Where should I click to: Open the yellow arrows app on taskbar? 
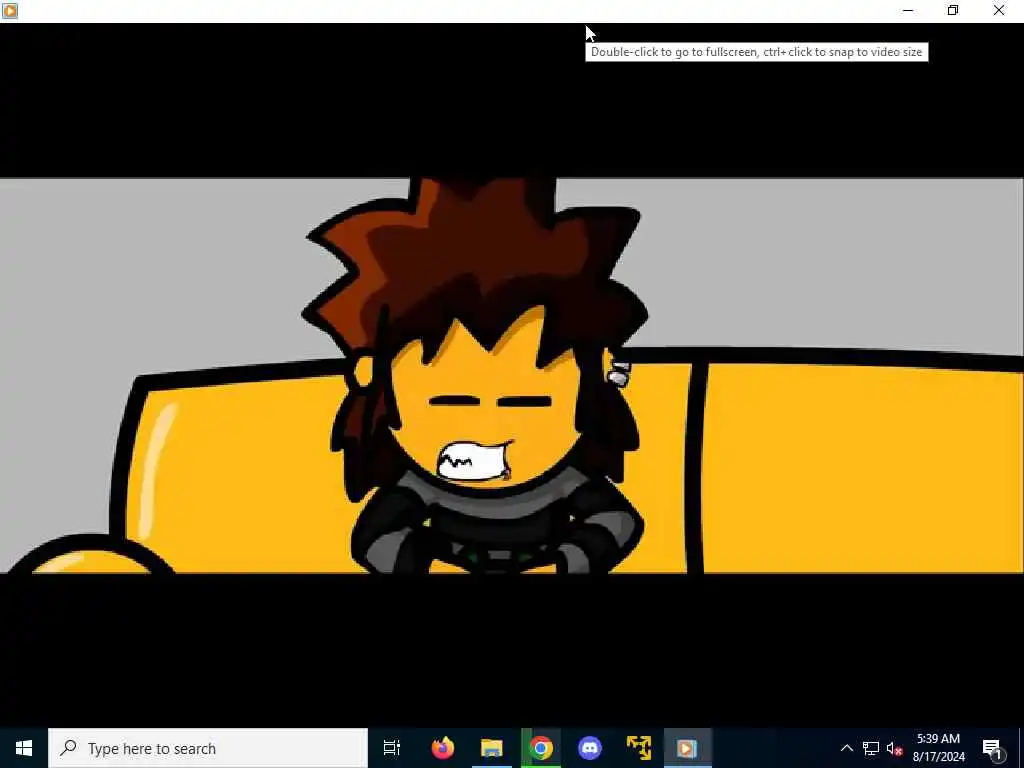[x=639, y=748]
